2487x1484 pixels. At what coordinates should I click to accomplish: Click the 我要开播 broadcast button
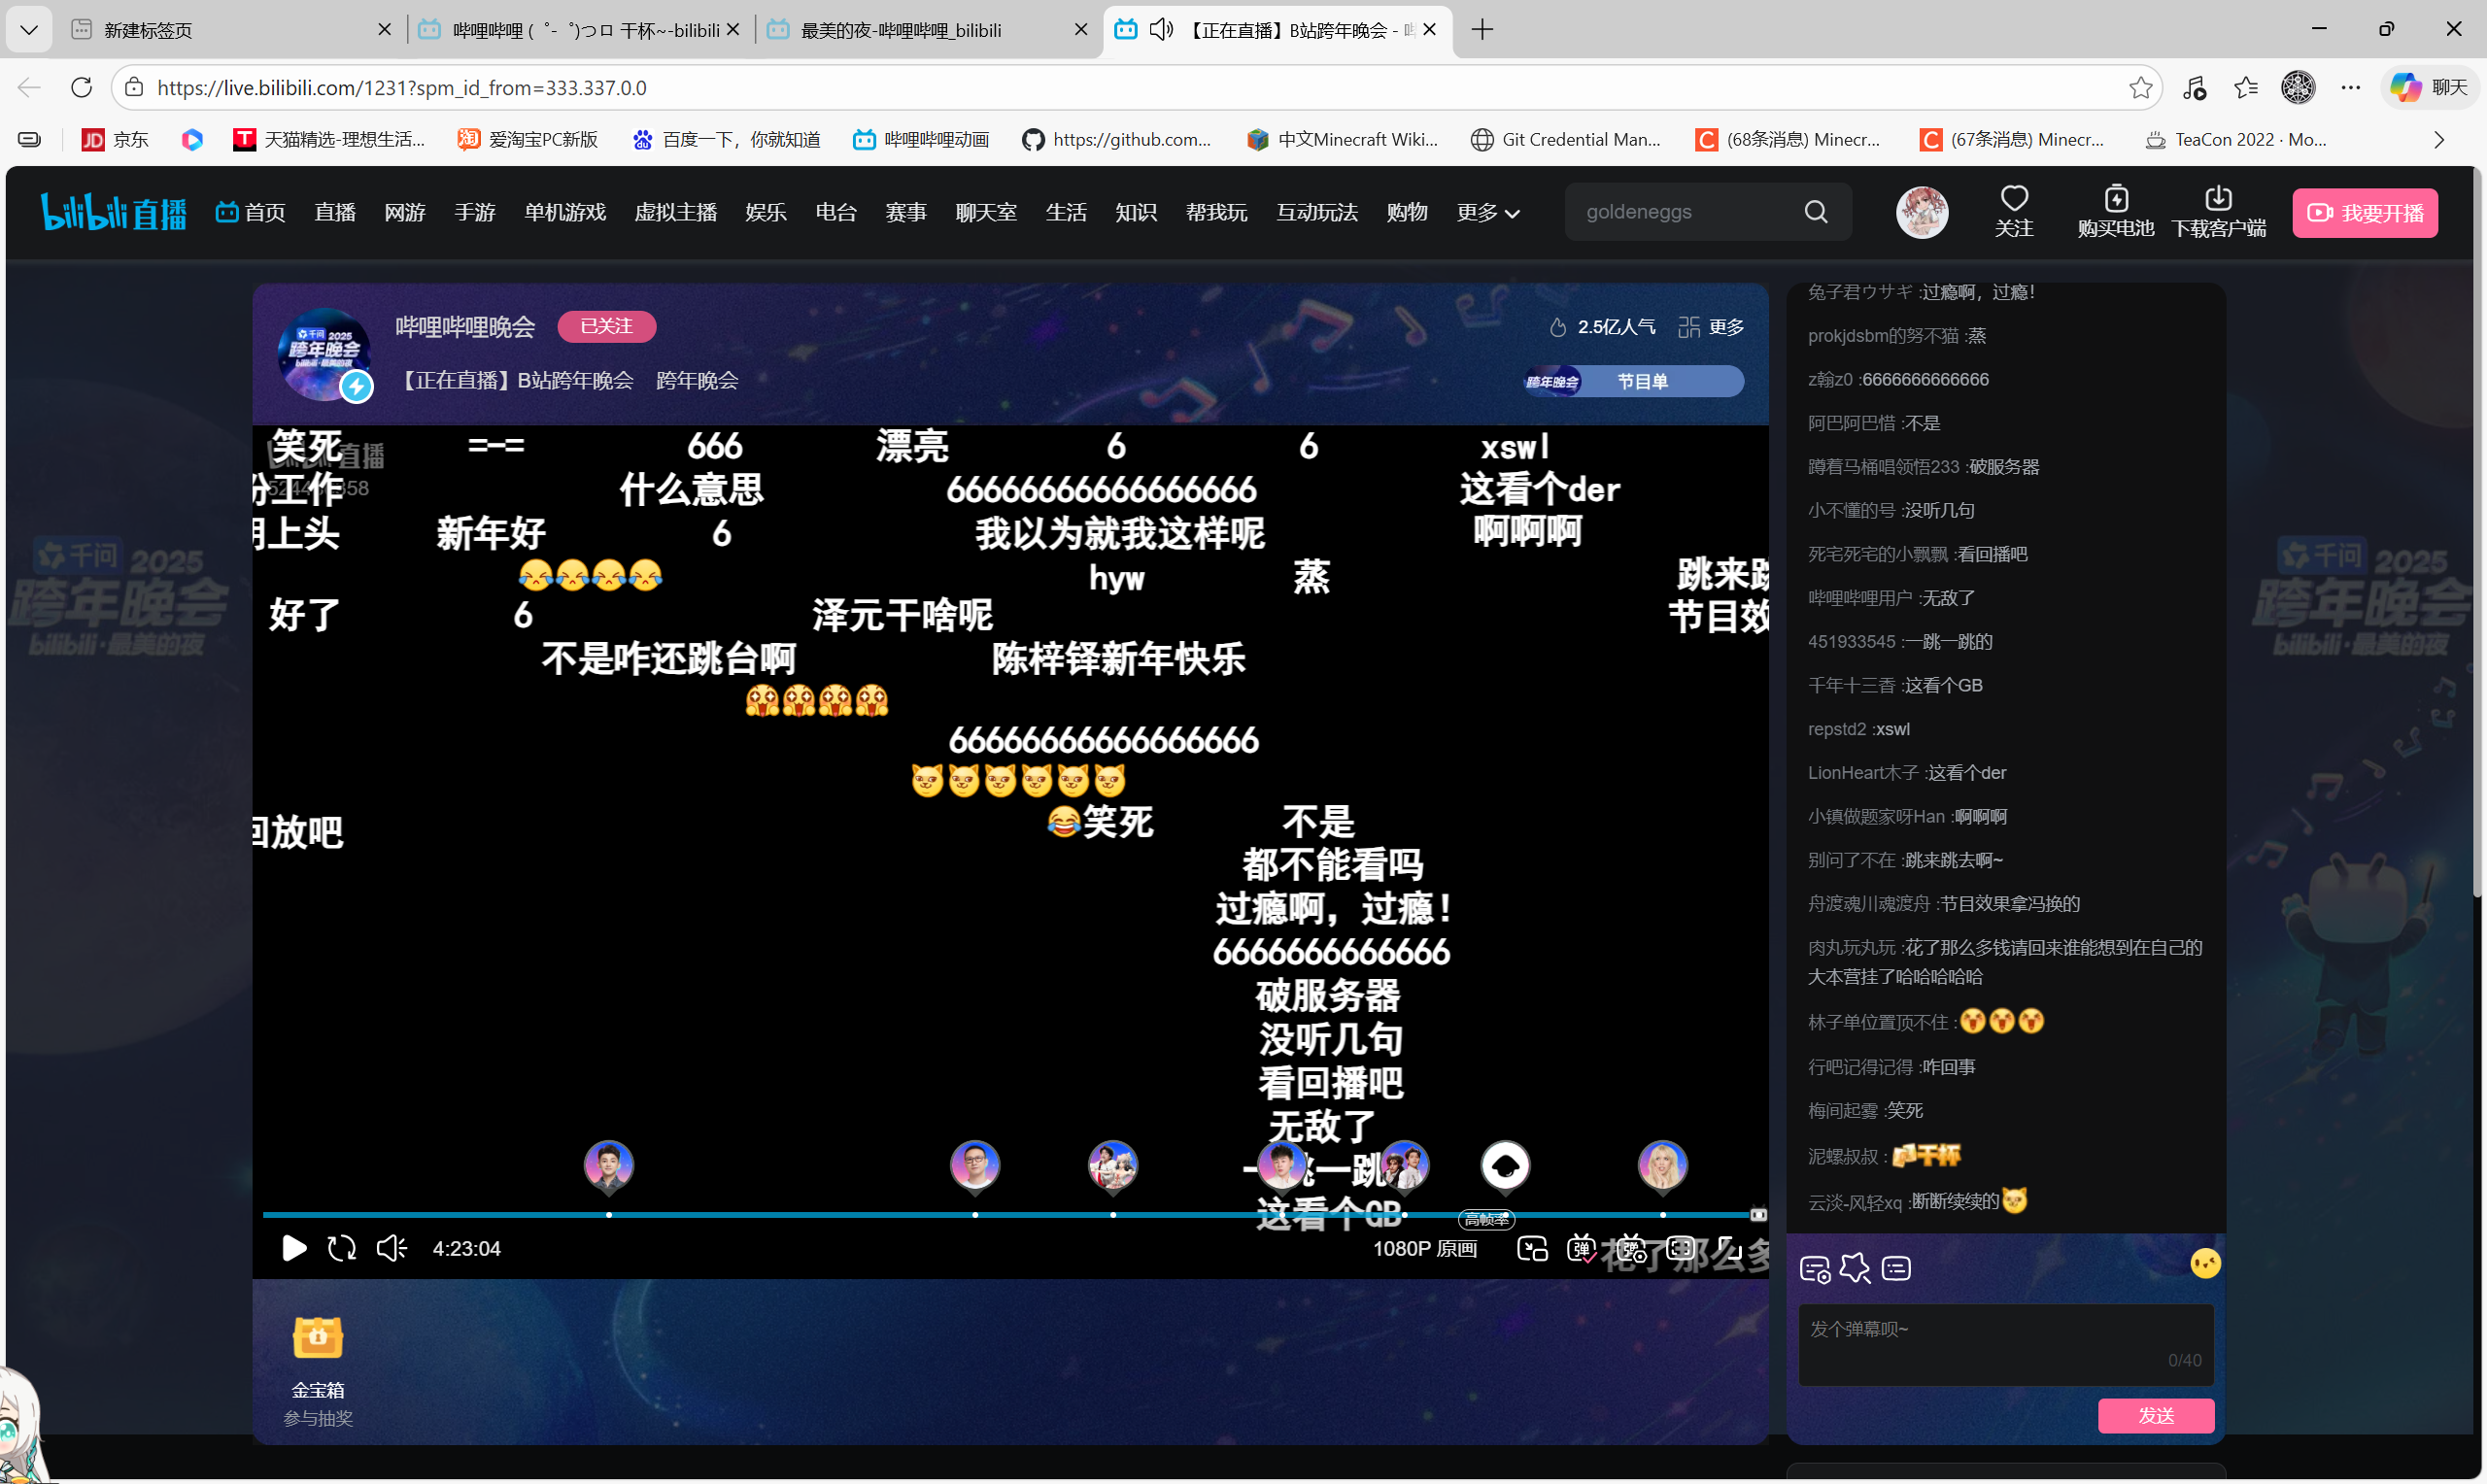point(2365,212)
